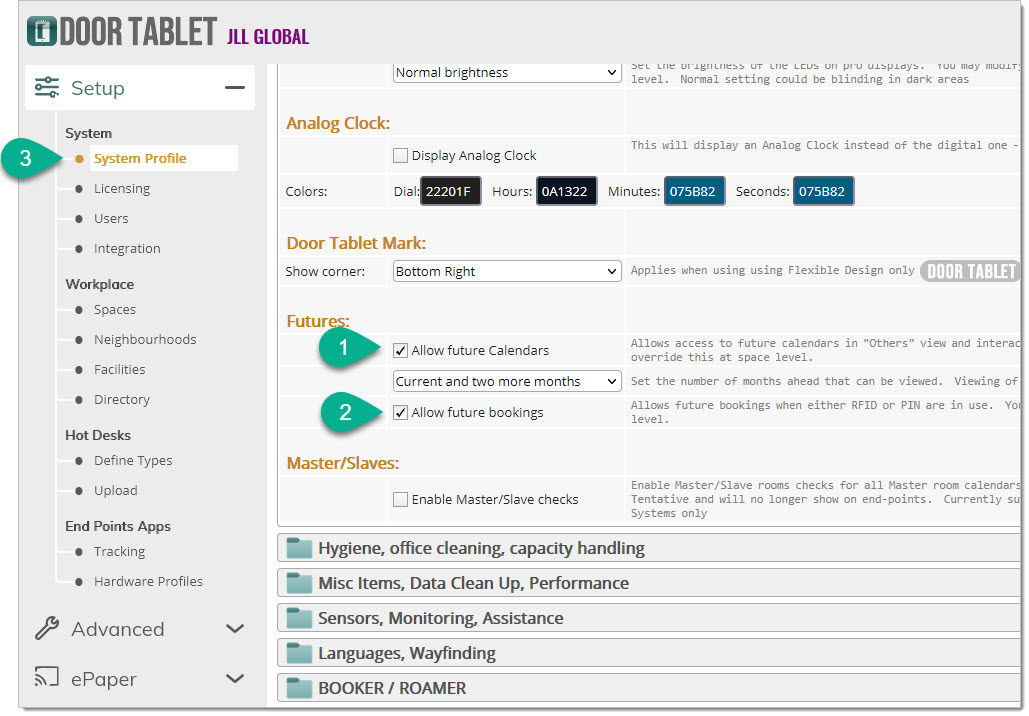Enable the Display Analog Clock checkbox

point(401,156)
